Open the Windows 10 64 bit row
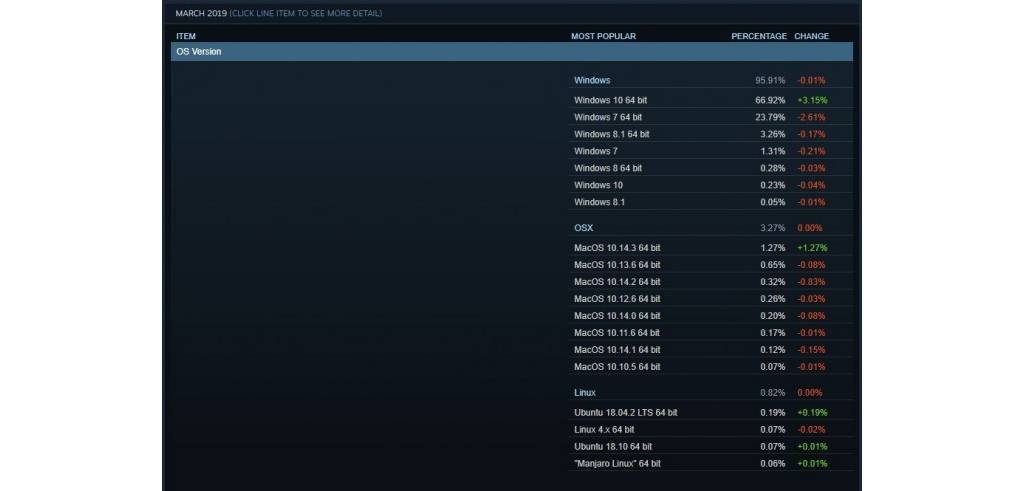This screenshot has height=491, width=1024. [x=710, y=100]
